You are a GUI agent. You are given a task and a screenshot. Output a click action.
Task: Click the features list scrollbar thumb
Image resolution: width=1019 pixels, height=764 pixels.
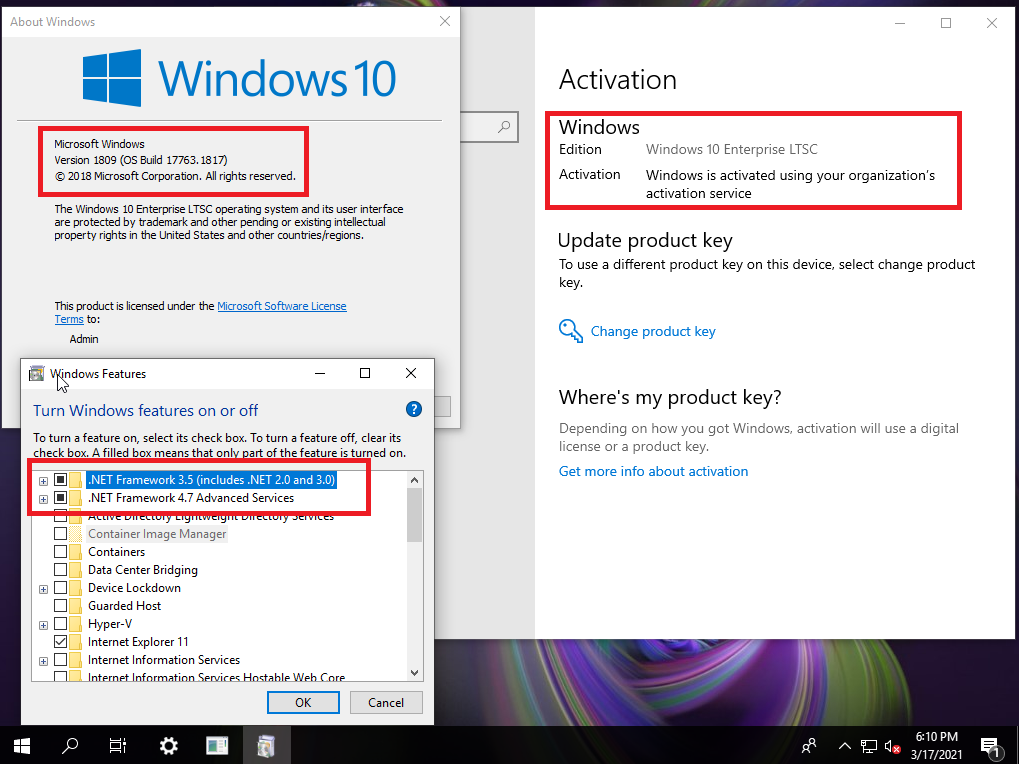point(415,515)
